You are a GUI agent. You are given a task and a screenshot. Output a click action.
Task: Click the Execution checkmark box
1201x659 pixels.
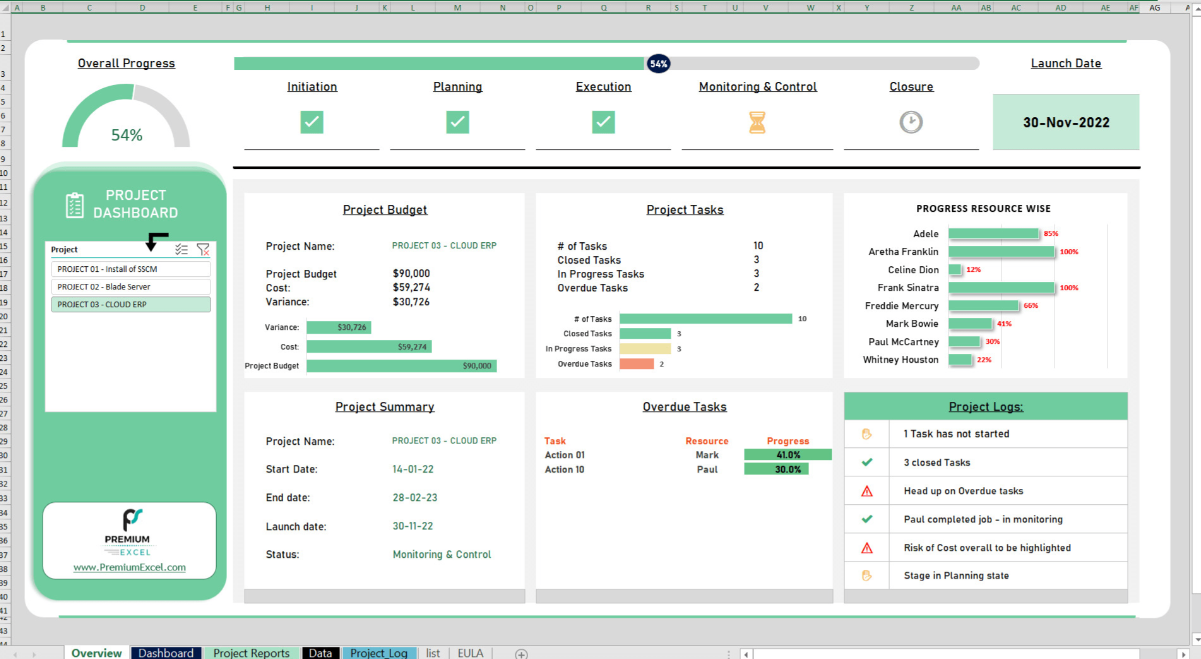pyautogui.click(x=603, y=122)
